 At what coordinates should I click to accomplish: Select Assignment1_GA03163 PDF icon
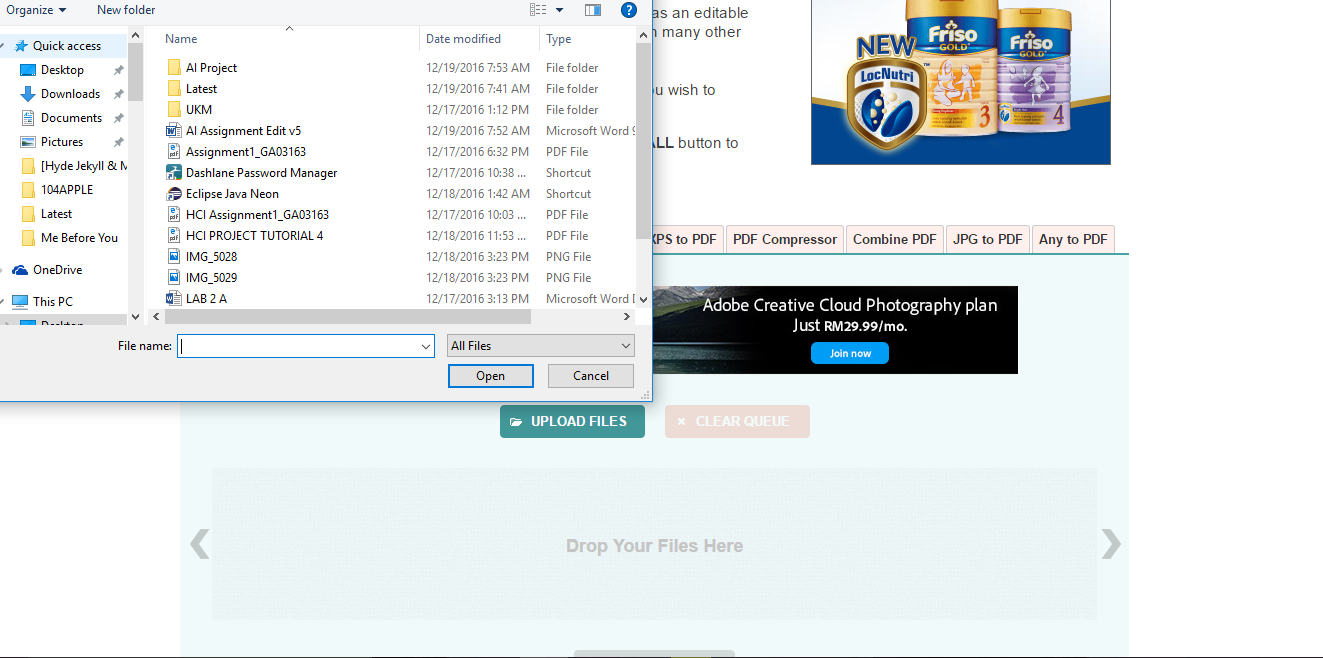click(174, 152)
